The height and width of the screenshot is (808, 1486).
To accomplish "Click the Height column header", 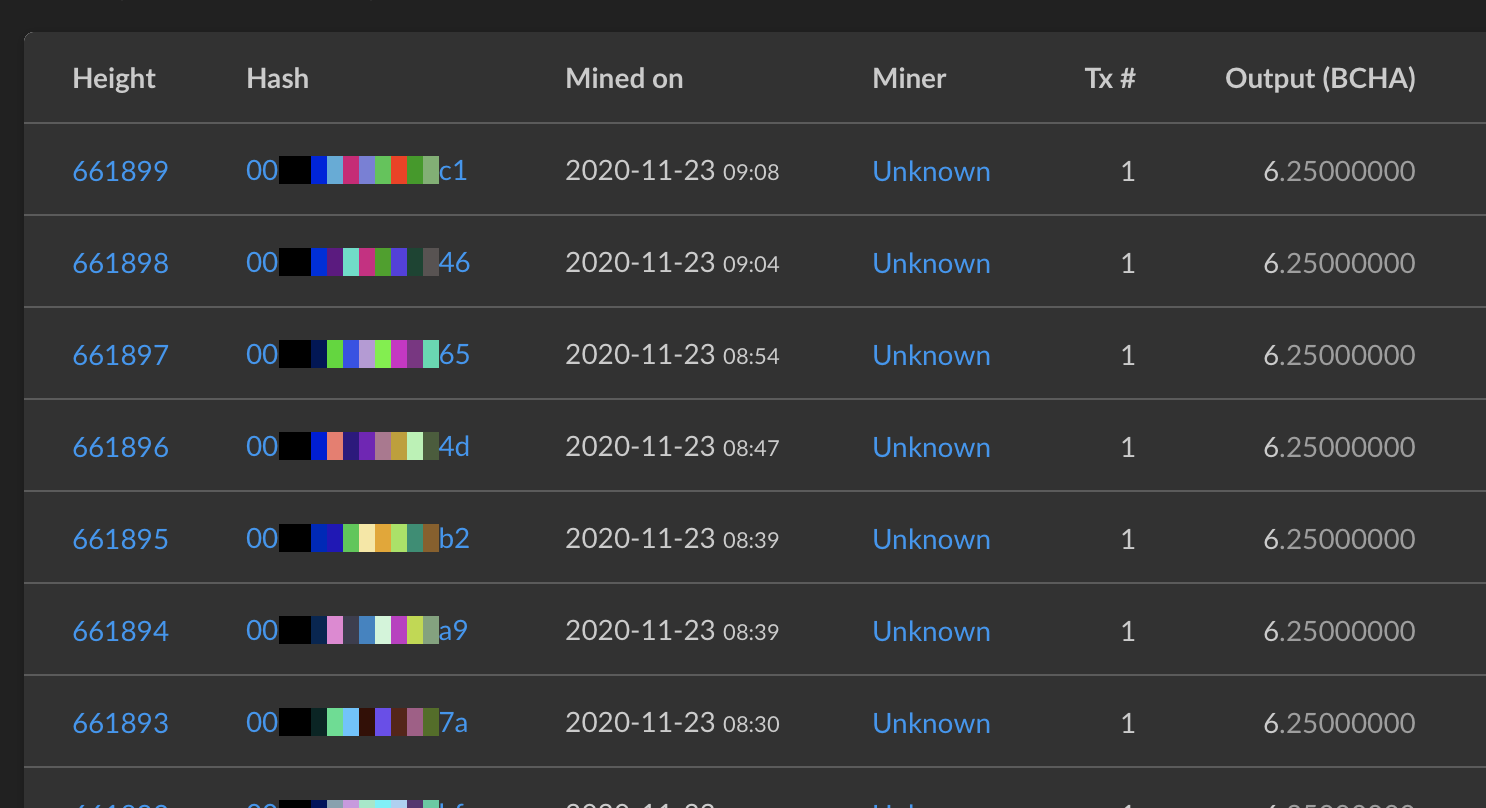I will tap(114, 79).
